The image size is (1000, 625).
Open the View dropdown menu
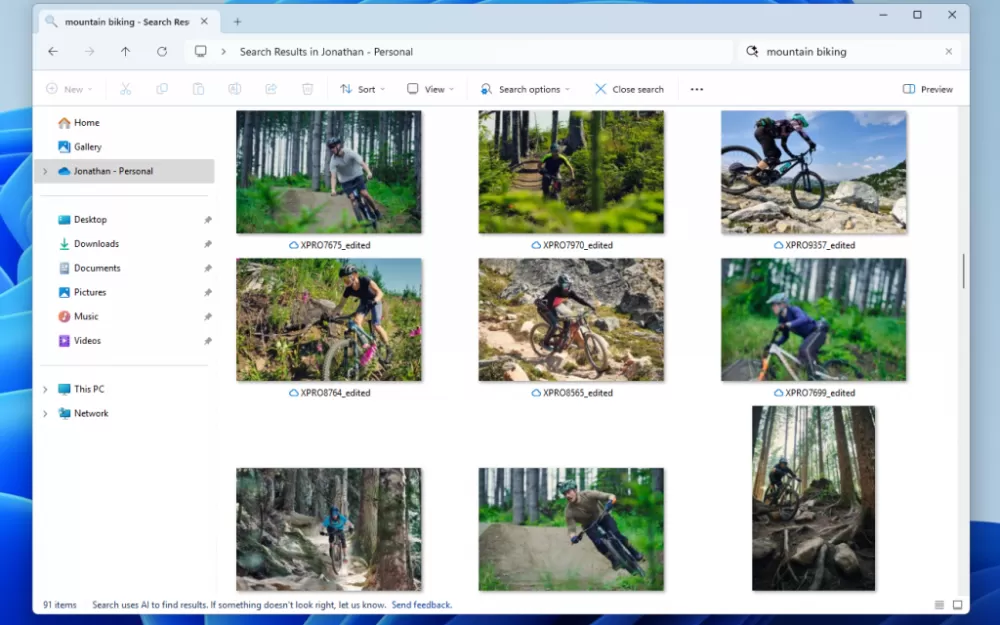click(430, 89)
